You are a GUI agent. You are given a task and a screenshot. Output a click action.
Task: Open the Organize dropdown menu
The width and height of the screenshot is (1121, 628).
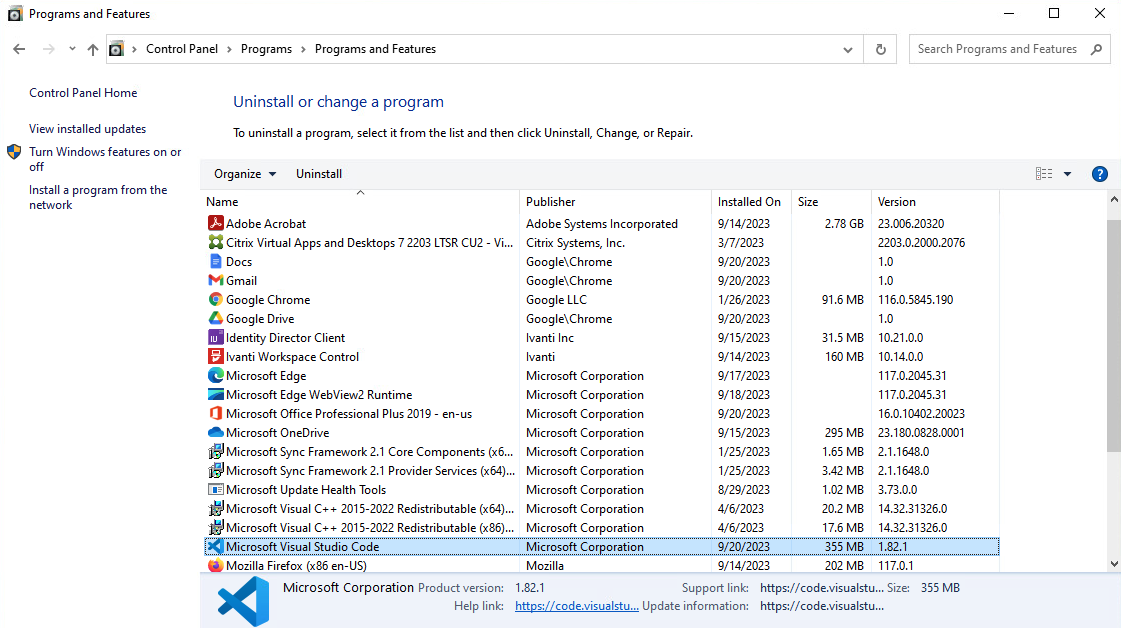(245, 174)
